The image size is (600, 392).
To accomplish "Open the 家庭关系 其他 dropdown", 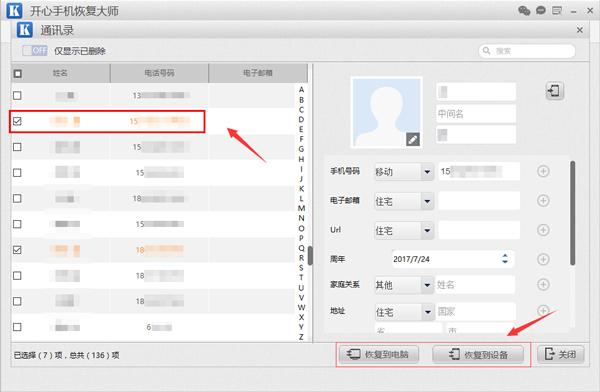I will pos(404,285).
